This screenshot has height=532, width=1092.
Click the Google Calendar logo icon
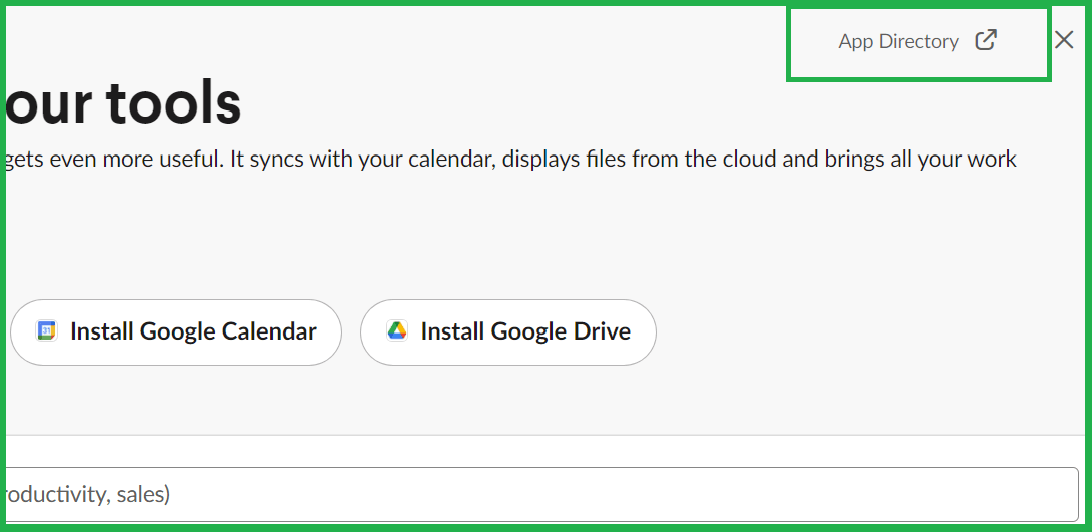(x=47, y=331)
